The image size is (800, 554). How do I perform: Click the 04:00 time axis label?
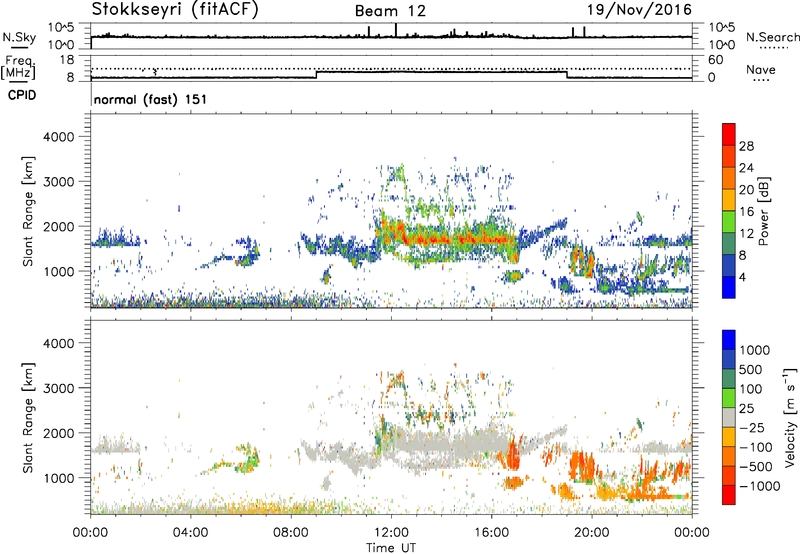point(190,533)
